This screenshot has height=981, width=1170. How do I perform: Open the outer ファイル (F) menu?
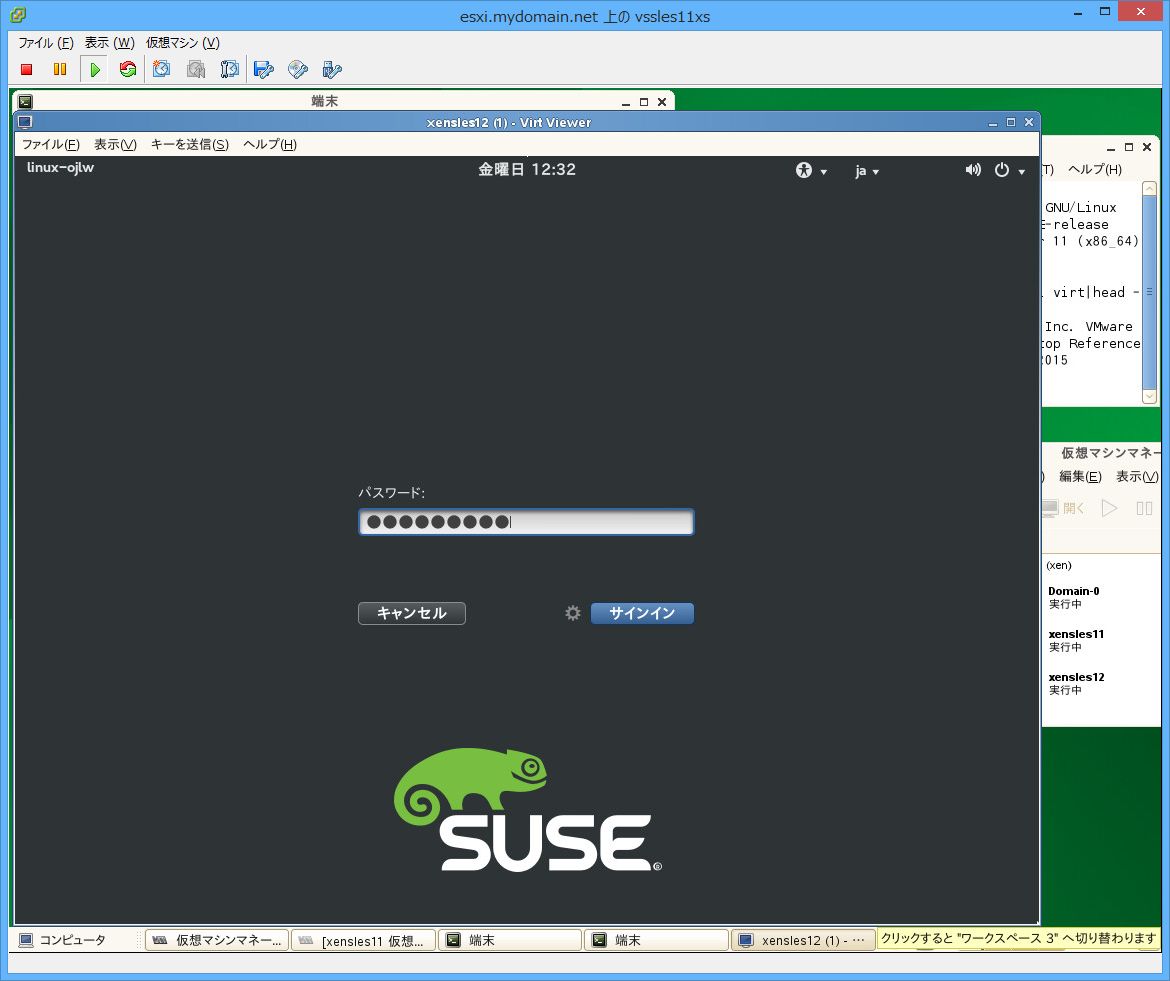click(46, 43)
